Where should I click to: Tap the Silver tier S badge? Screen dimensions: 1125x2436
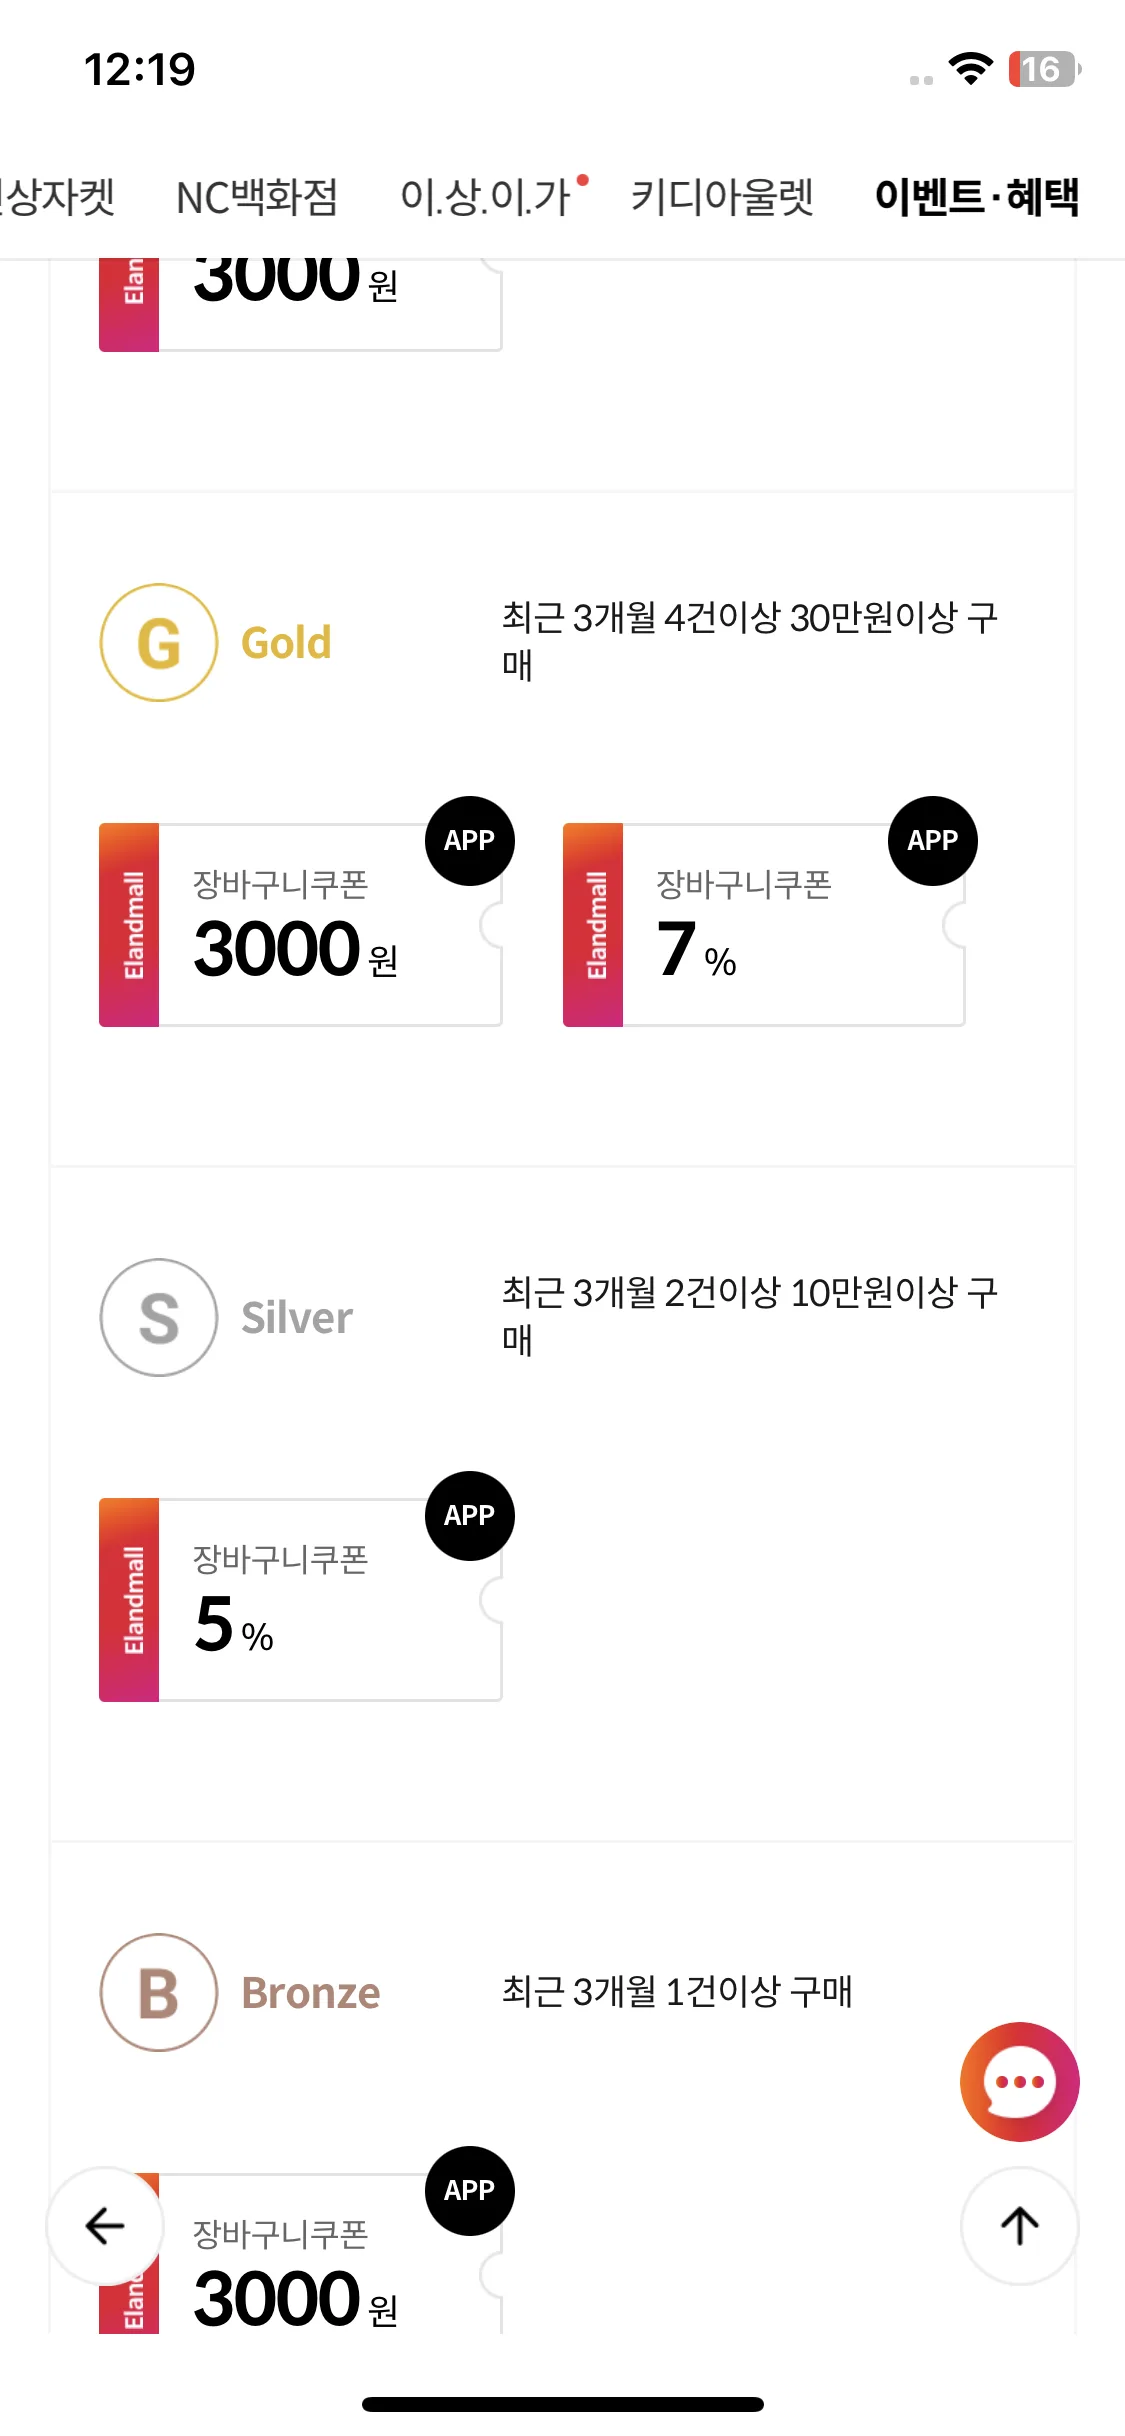coord(159,1317)
